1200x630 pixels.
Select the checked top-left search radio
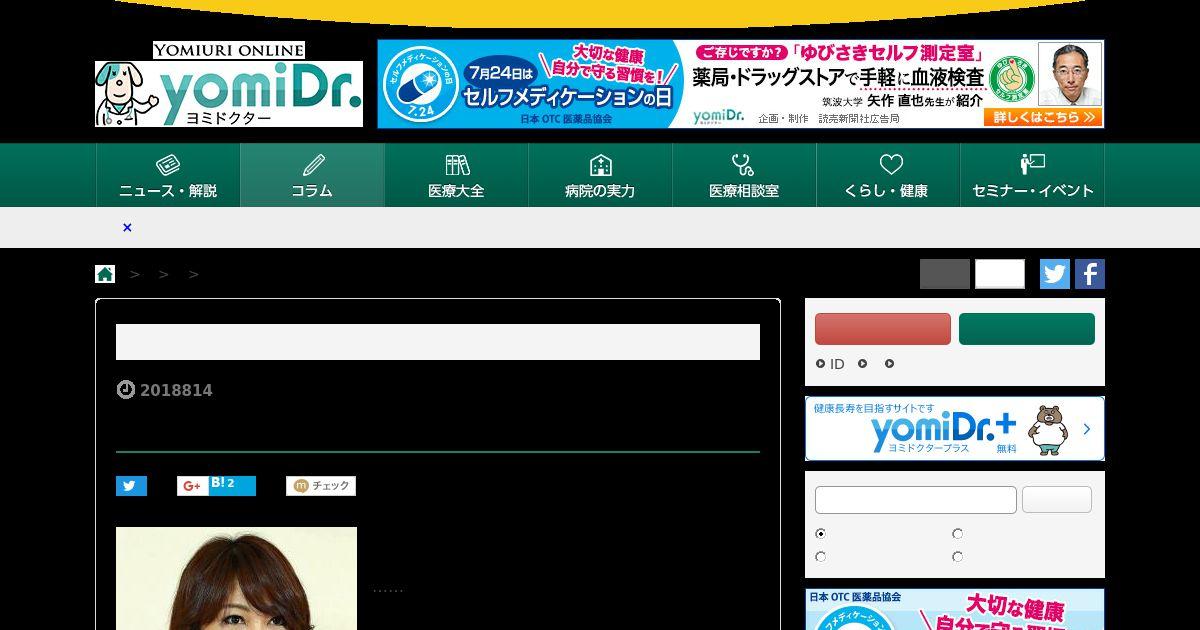coord(821,534)
